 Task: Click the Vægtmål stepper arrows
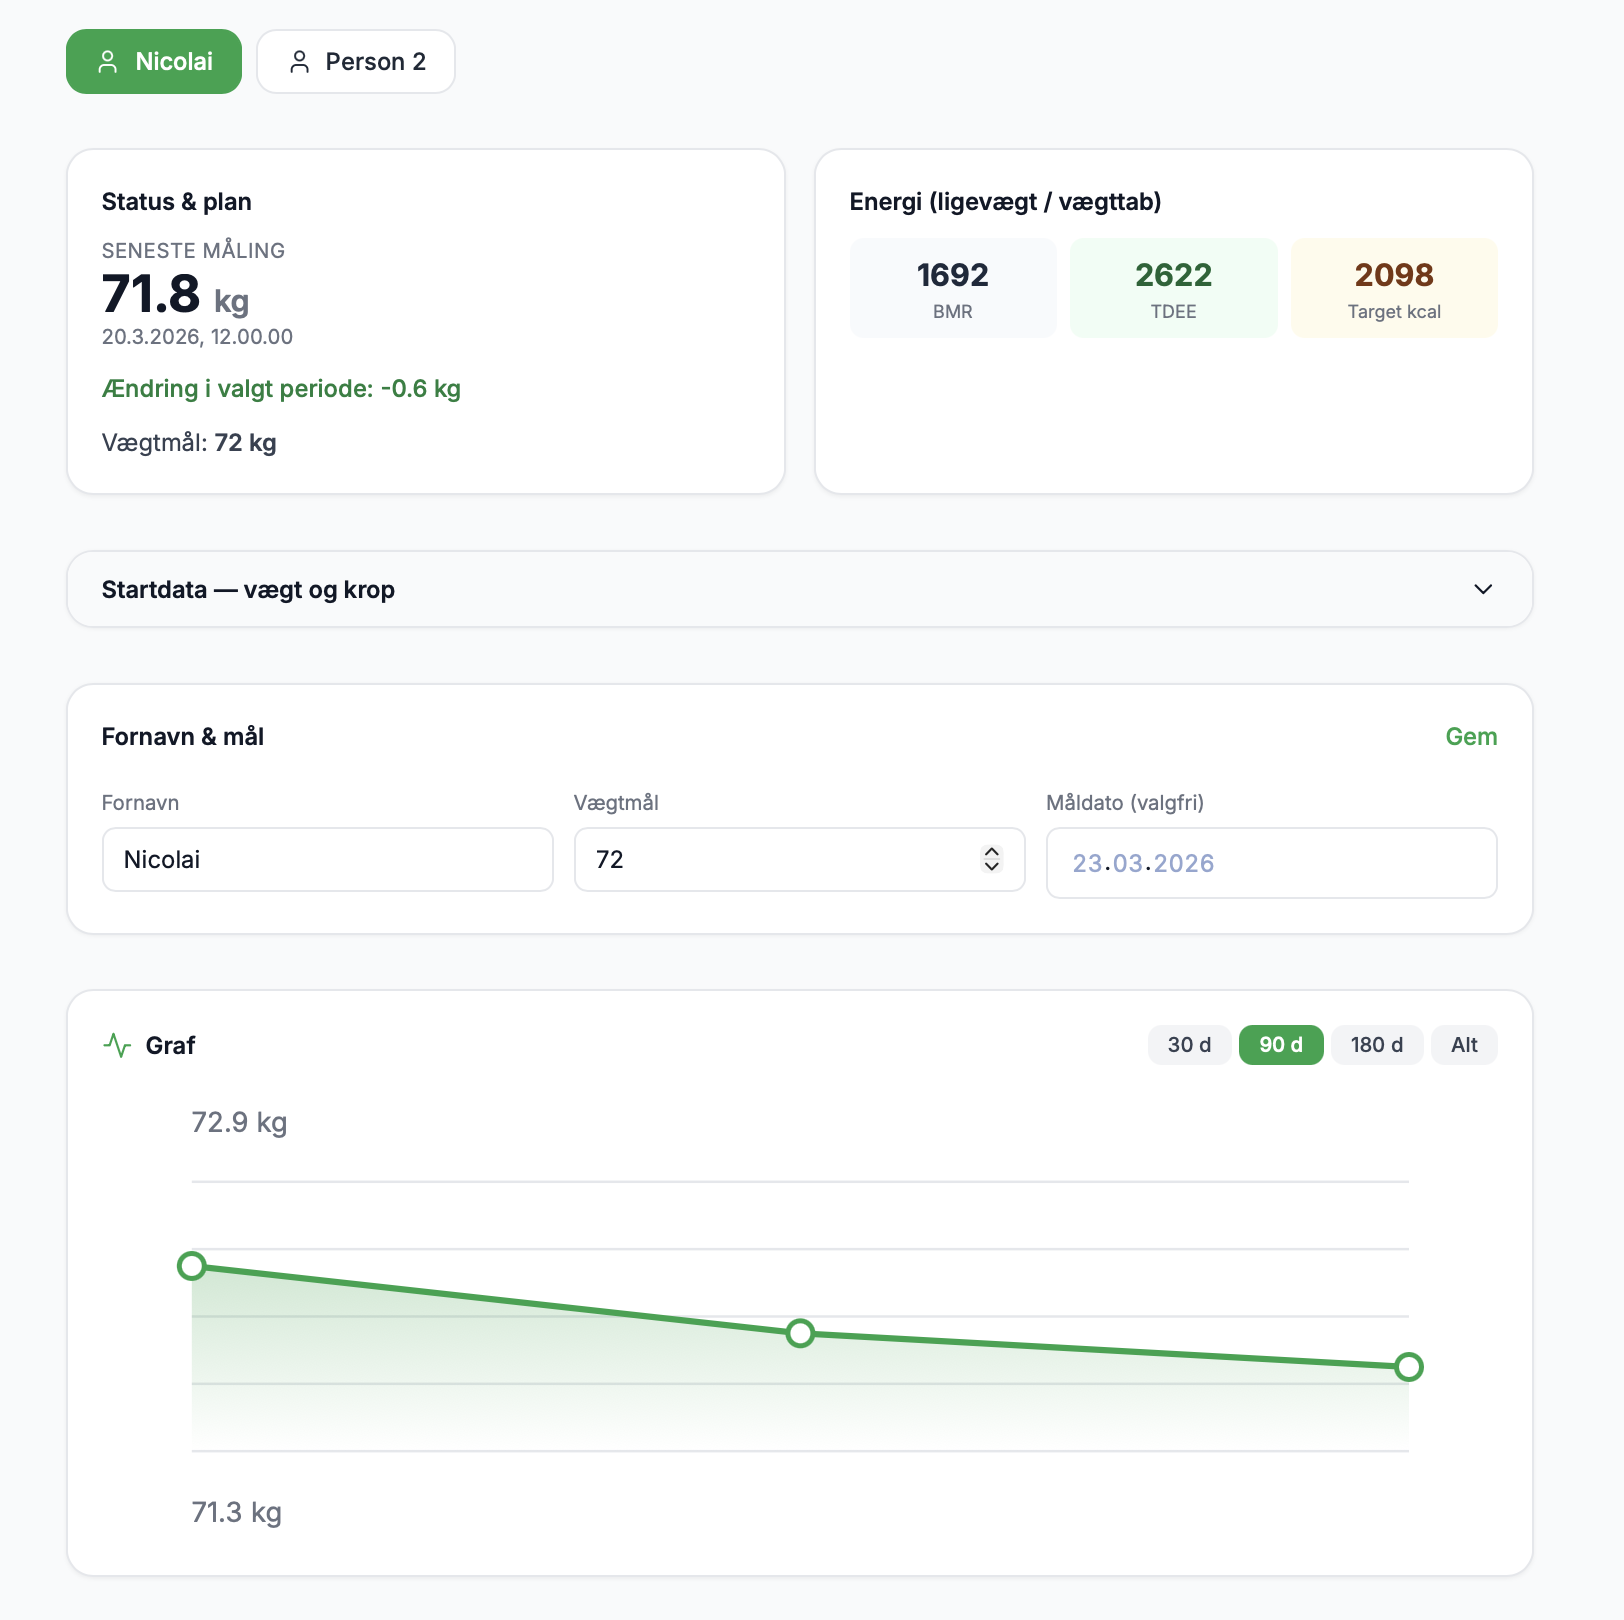[x=991, y=859]
